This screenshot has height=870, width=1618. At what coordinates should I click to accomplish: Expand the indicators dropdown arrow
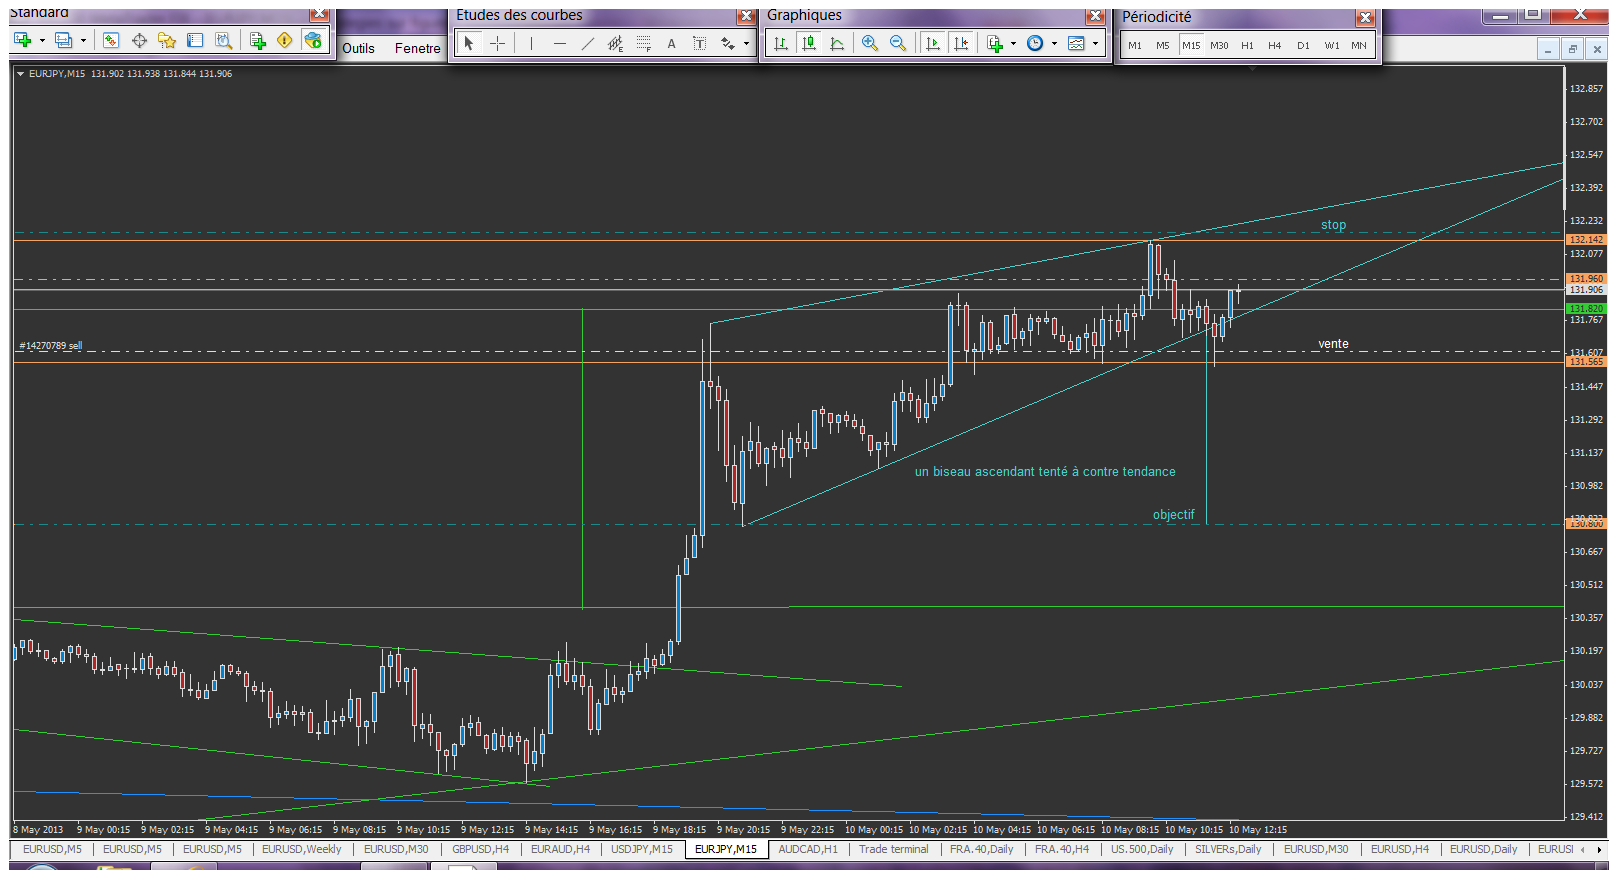click(x=1013, y=43)
